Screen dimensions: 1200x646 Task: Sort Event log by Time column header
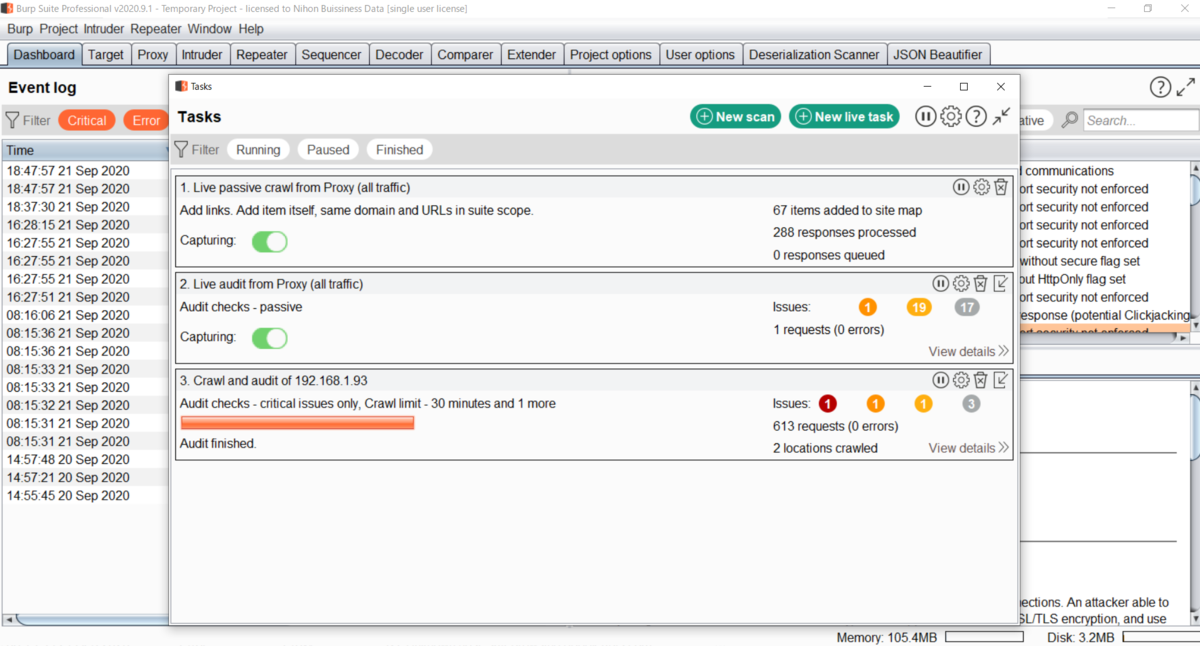86,151
